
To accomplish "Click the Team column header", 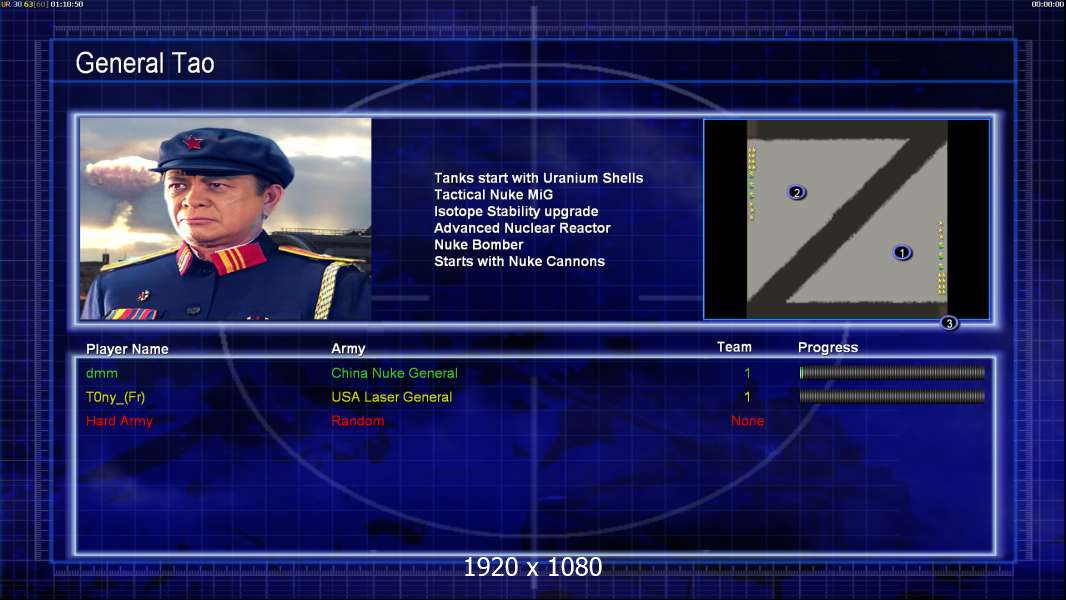I will pos(734,347).
